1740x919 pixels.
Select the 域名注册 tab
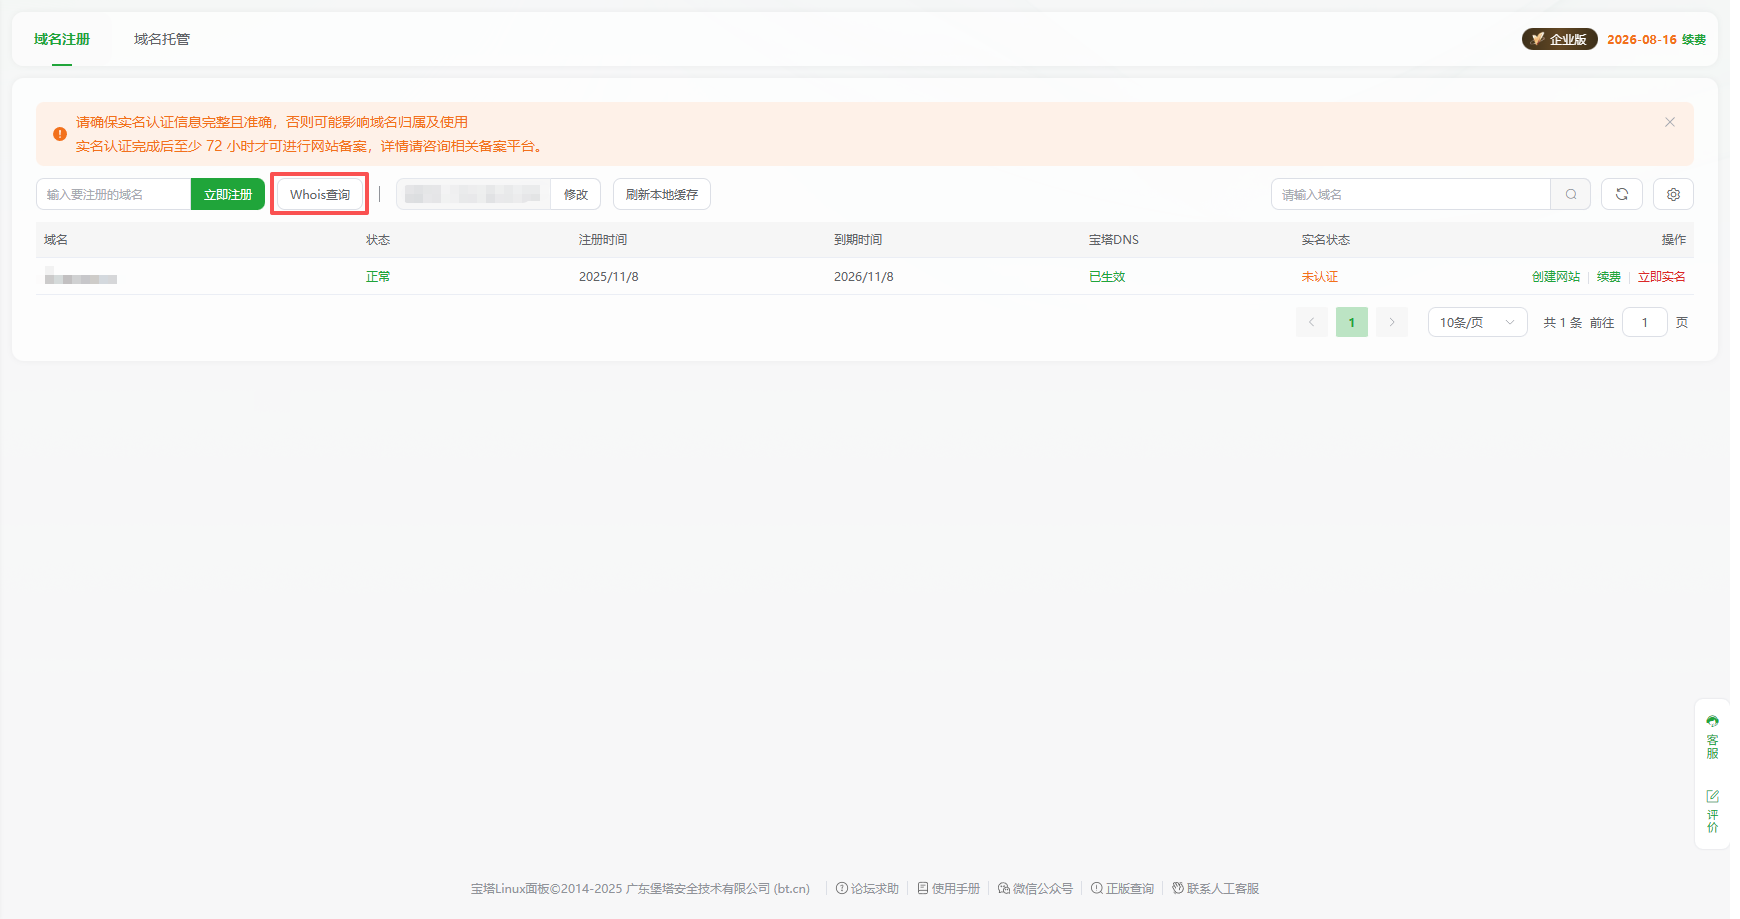coord(62,39)
